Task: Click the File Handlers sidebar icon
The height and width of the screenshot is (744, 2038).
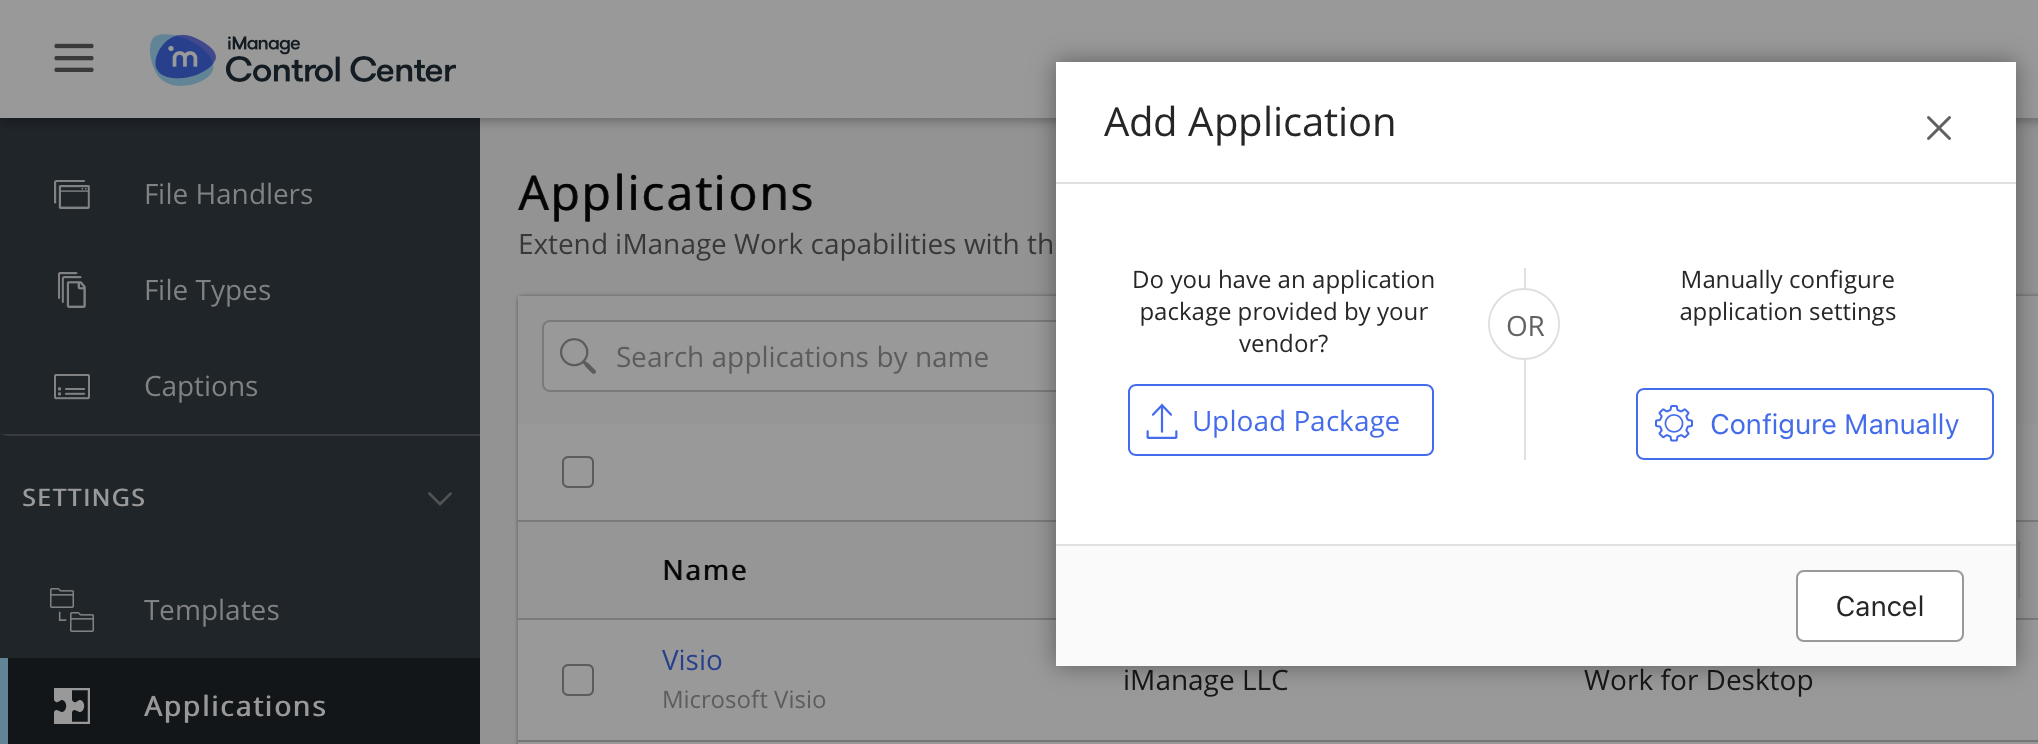Action: point(72,194)
